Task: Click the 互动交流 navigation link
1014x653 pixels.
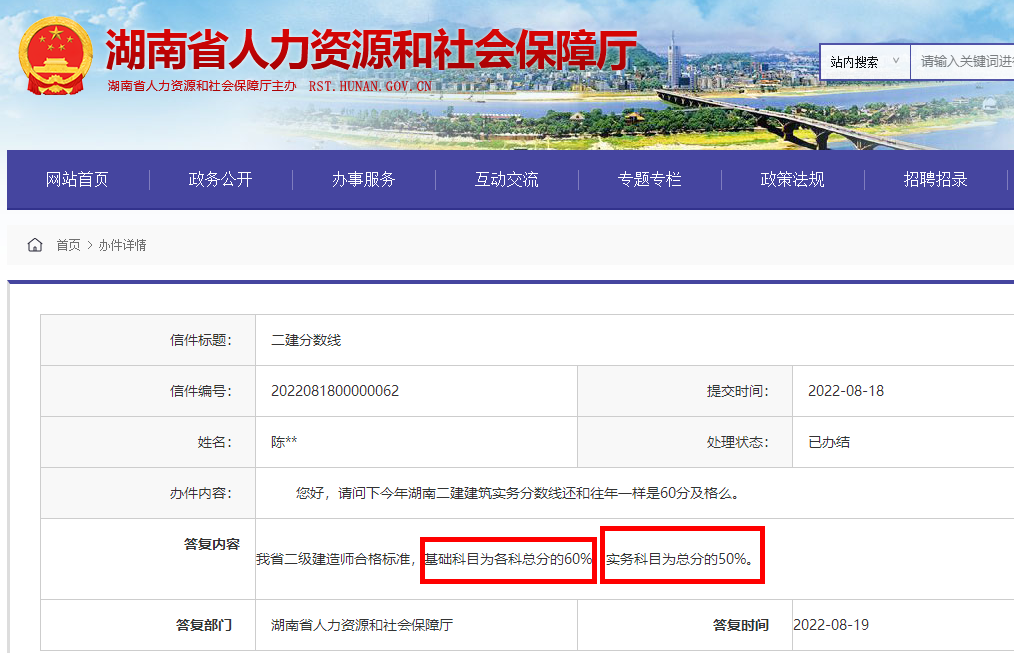Action: pos(506,180)
